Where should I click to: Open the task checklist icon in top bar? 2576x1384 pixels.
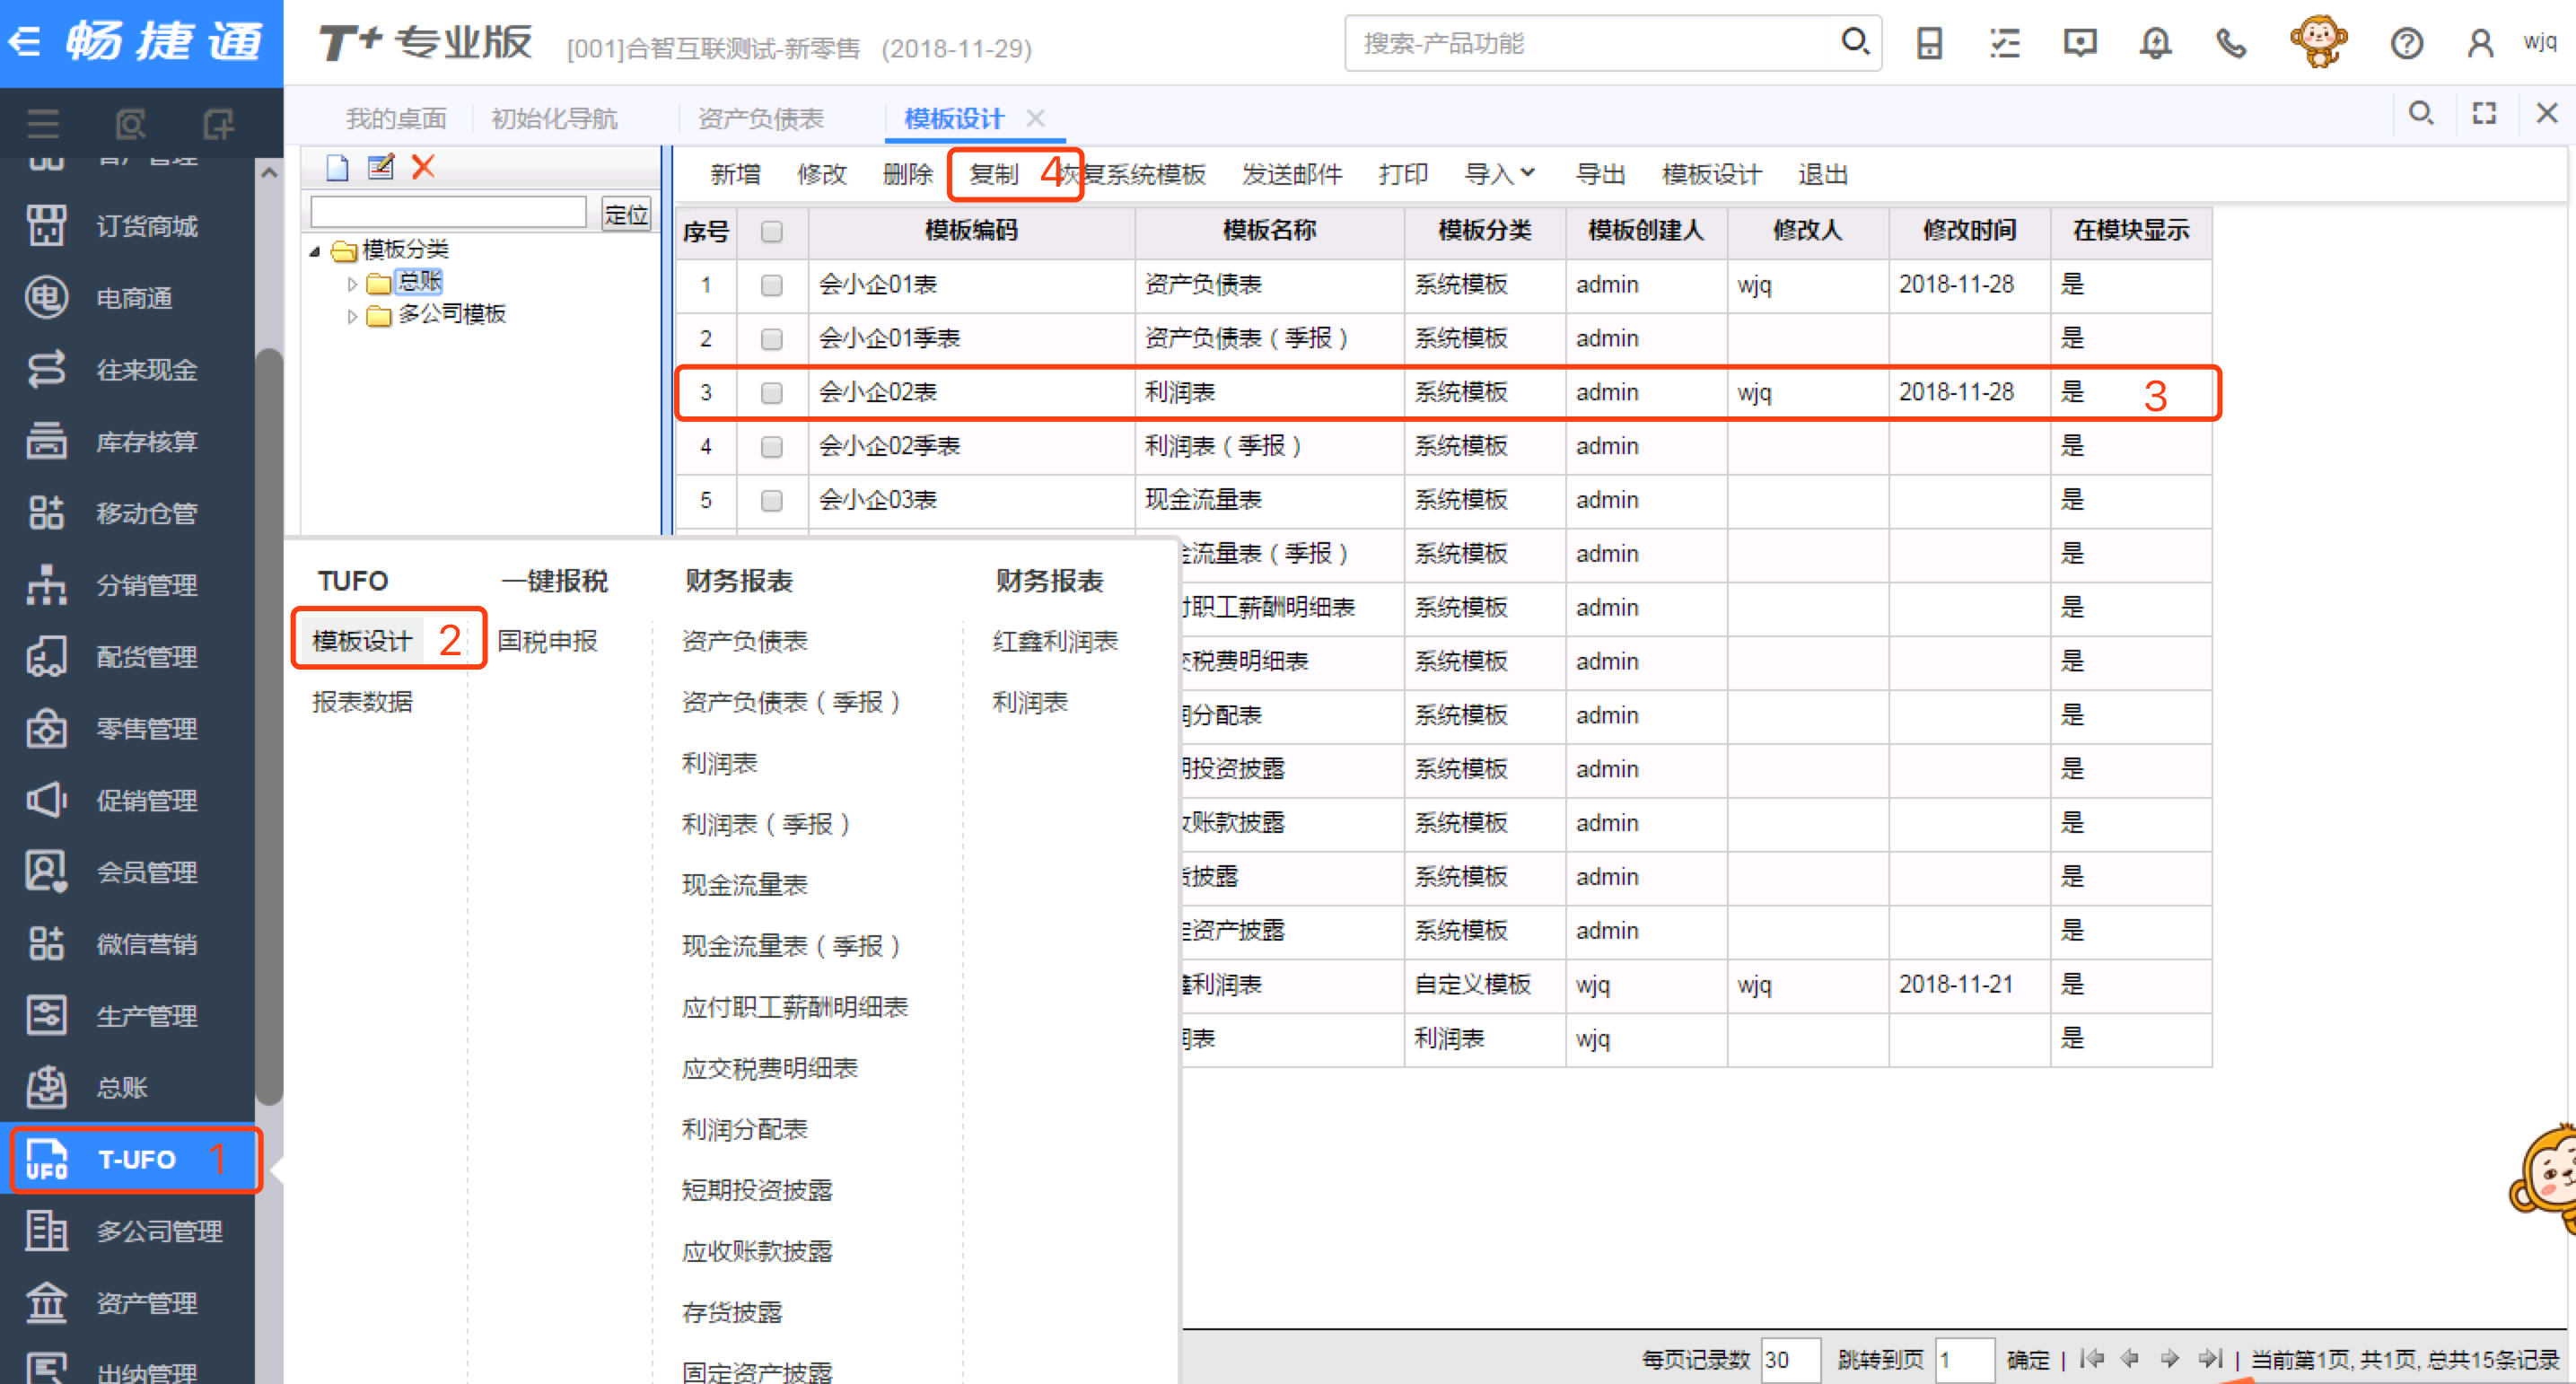pos(2005,43)
